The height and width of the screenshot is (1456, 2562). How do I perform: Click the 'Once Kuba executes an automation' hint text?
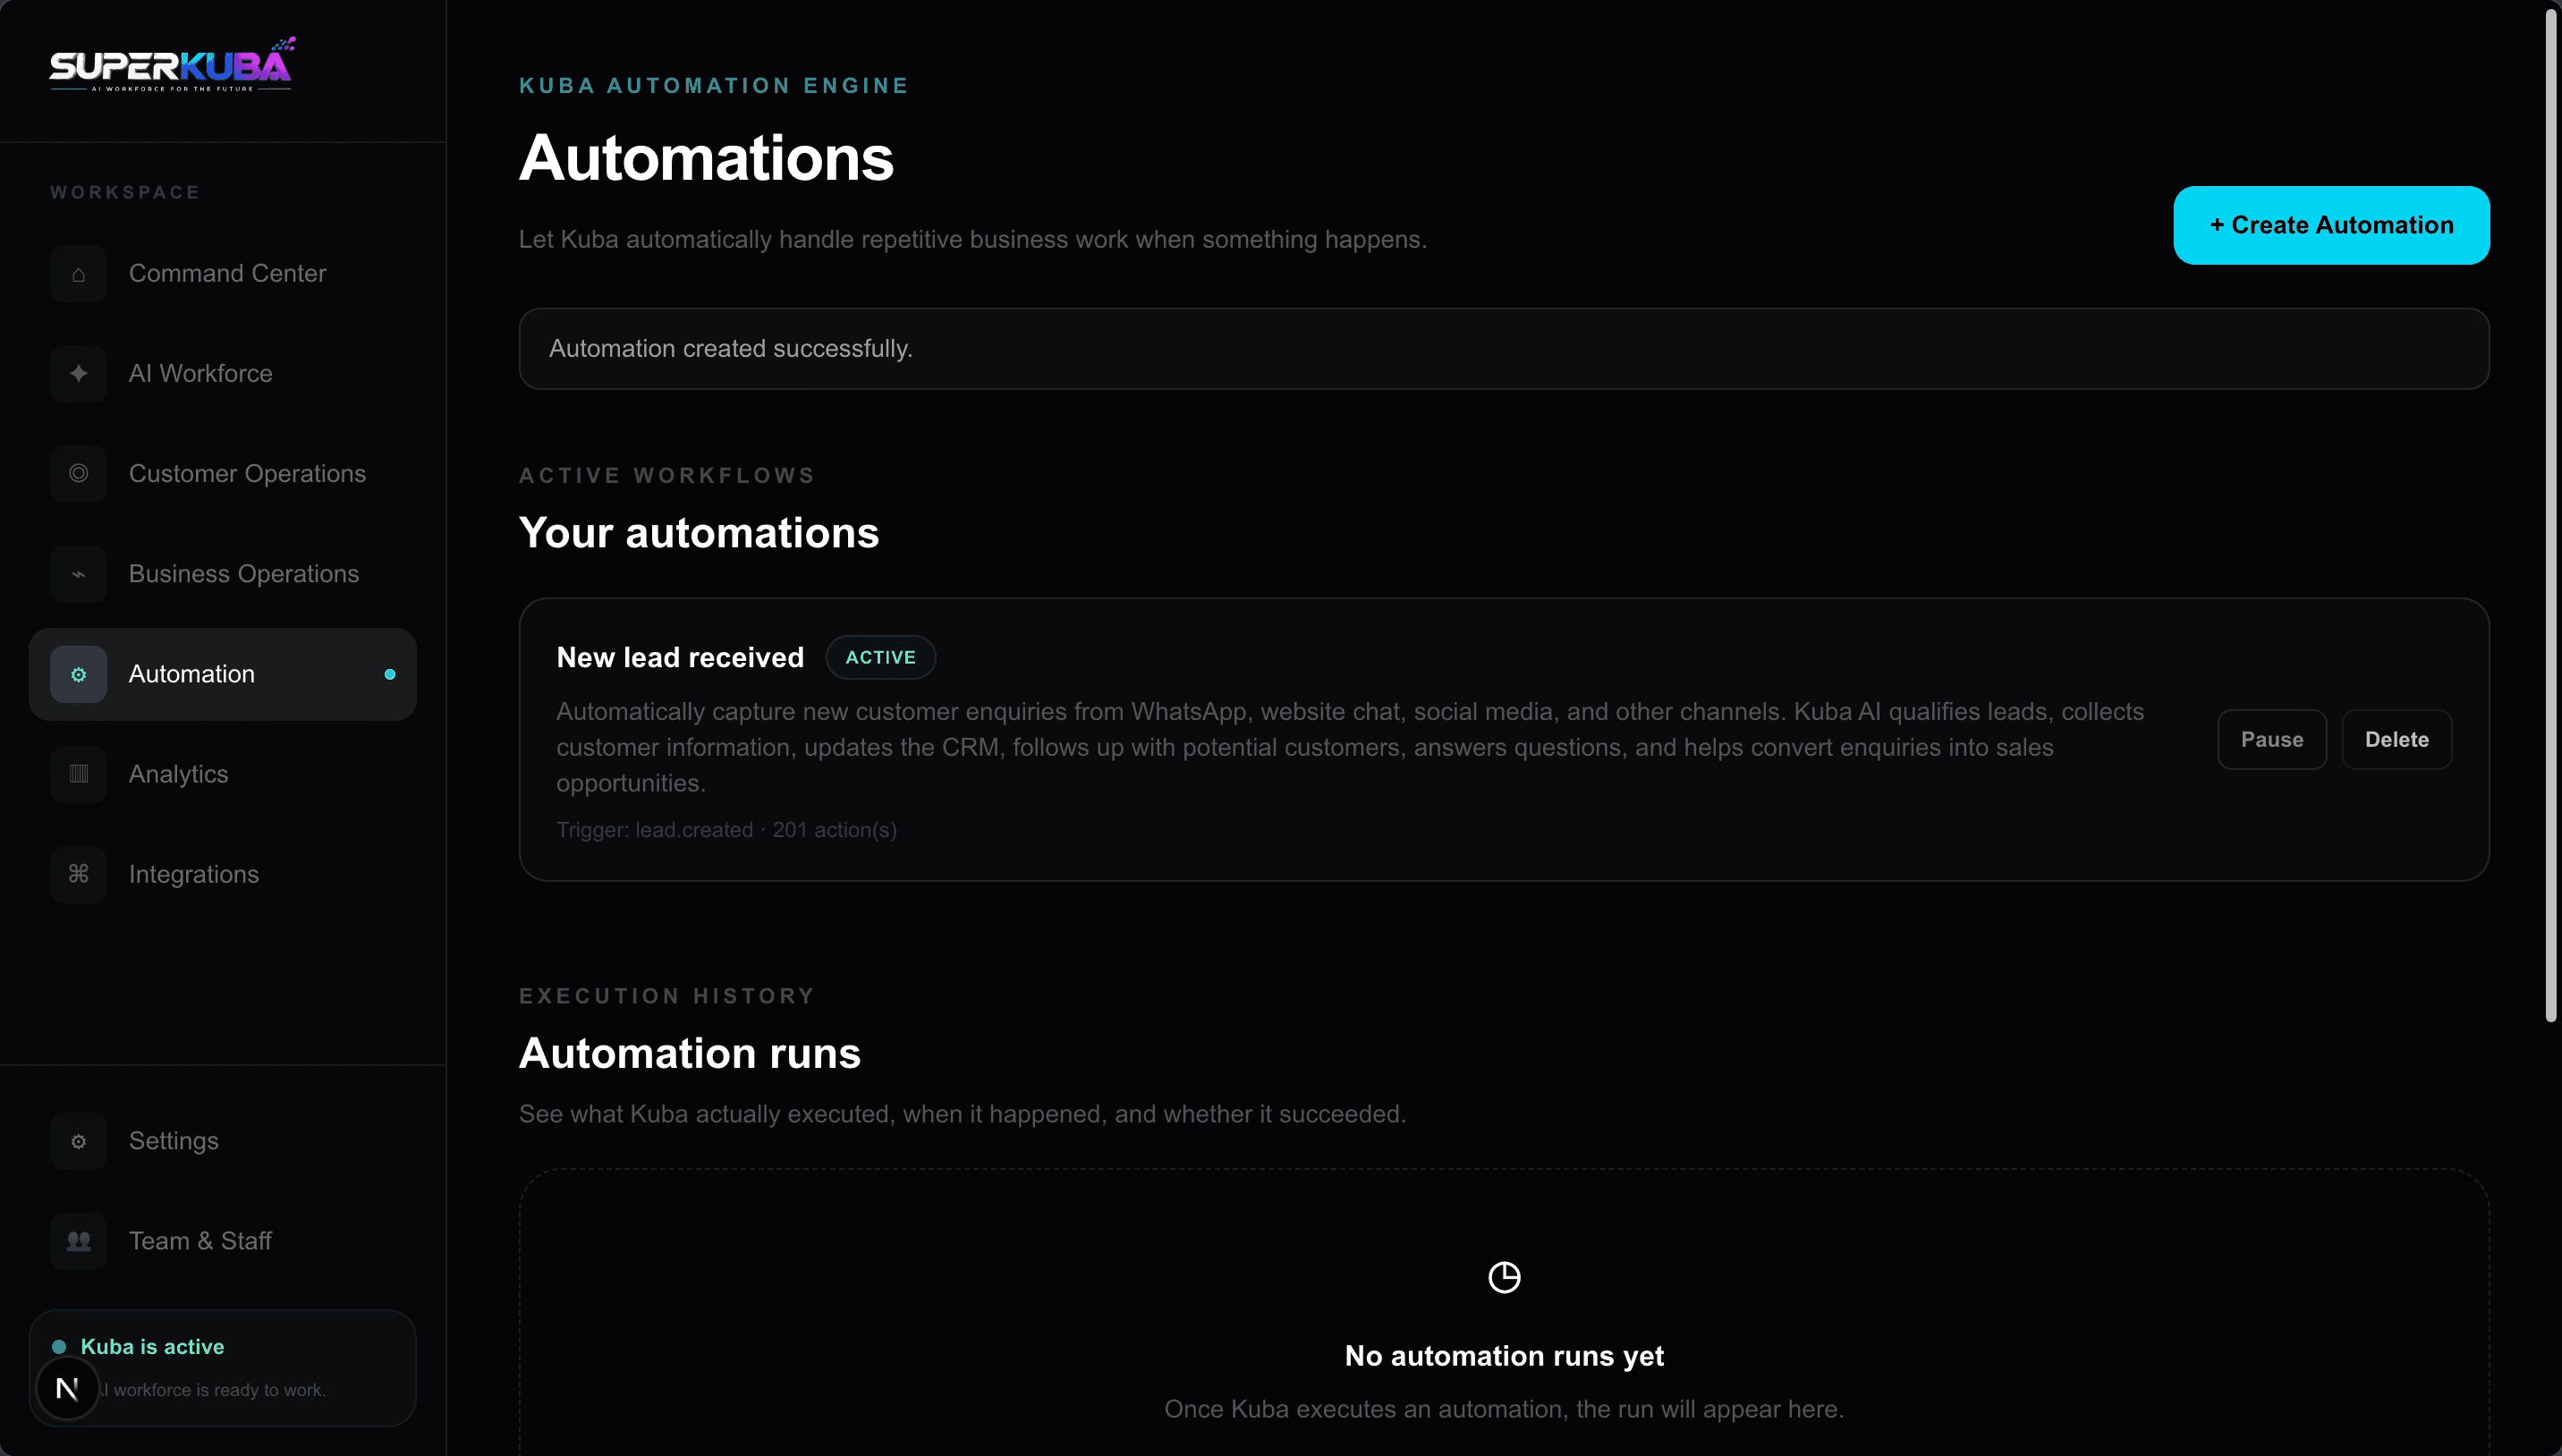tap(1504, 1409)
